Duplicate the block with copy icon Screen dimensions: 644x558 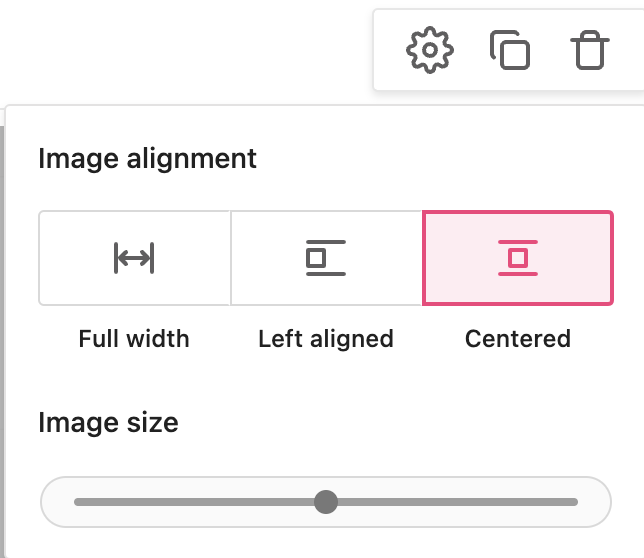[509, 49]
